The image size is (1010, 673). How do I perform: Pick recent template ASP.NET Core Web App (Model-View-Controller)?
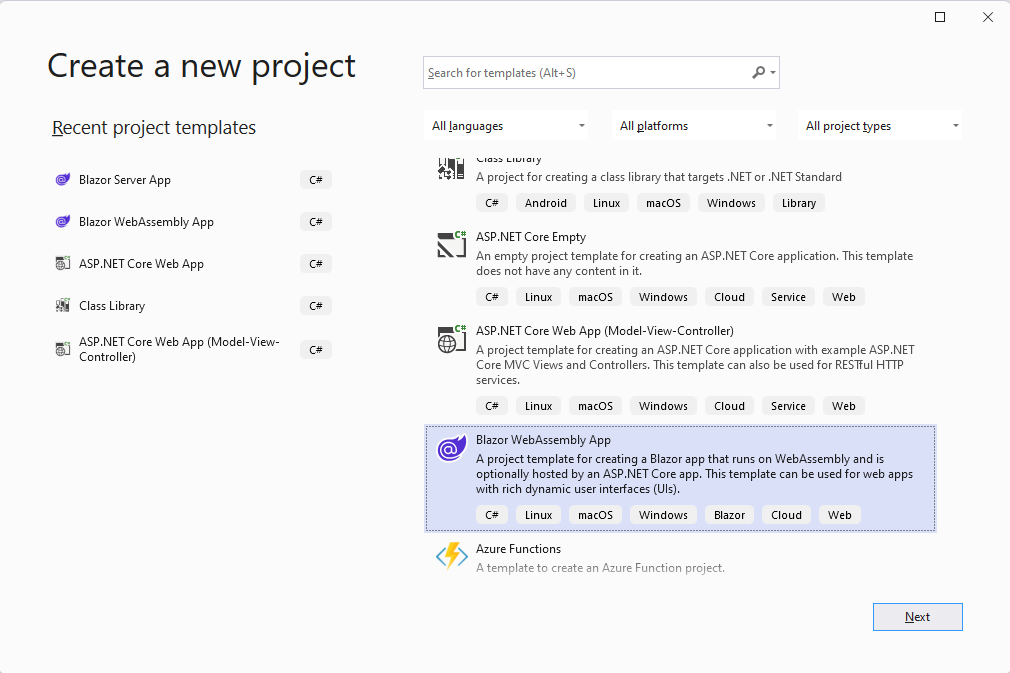tap(180, 349)
